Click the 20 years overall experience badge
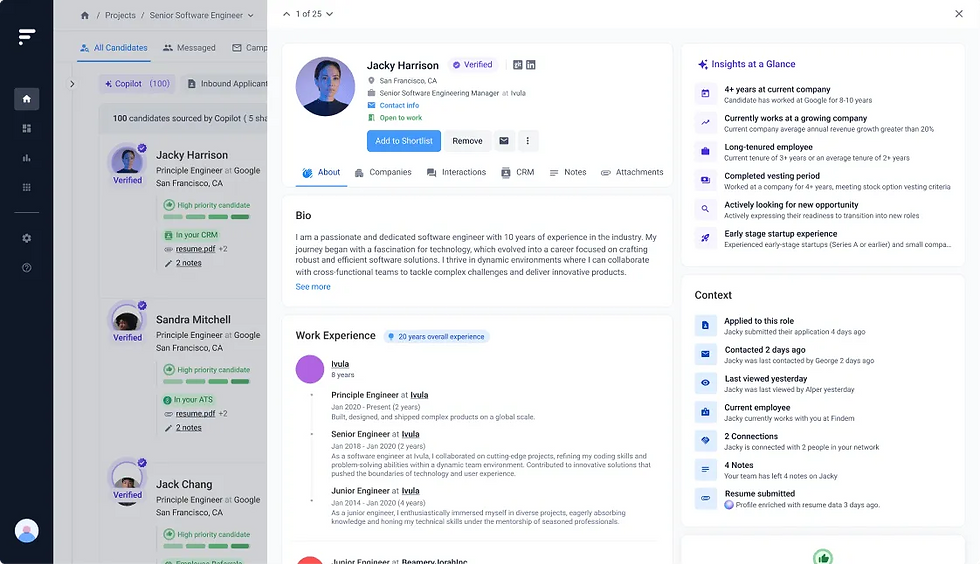Viewport: 980px width, 564px height. (436, 336)
